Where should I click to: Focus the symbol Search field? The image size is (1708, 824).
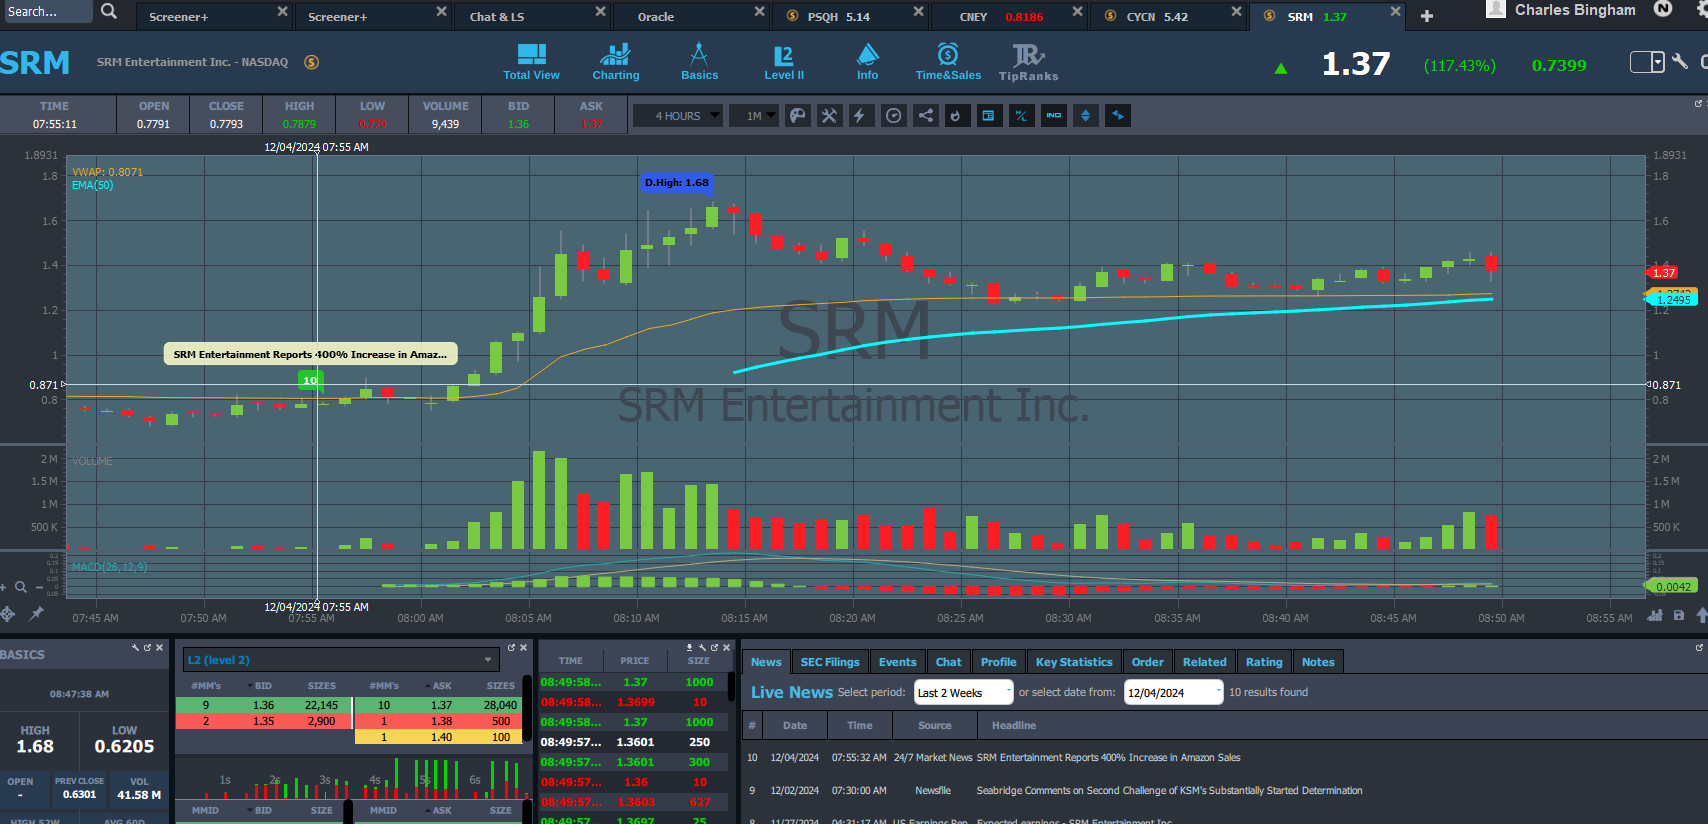tap(46, 11)
